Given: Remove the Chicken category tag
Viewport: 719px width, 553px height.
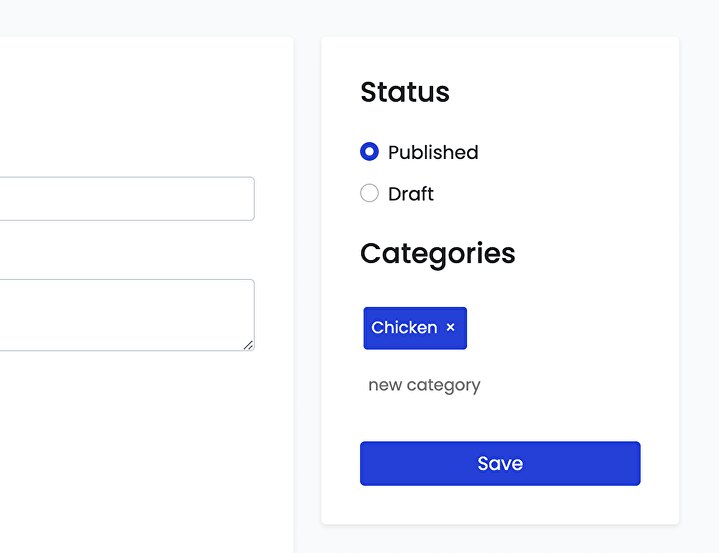Looking at the screenshot, I should point(450,328).
